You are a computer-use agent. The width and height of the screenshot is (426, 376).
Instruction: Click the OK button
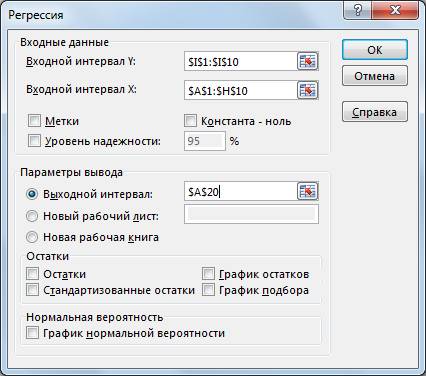[x=375, y=50]
